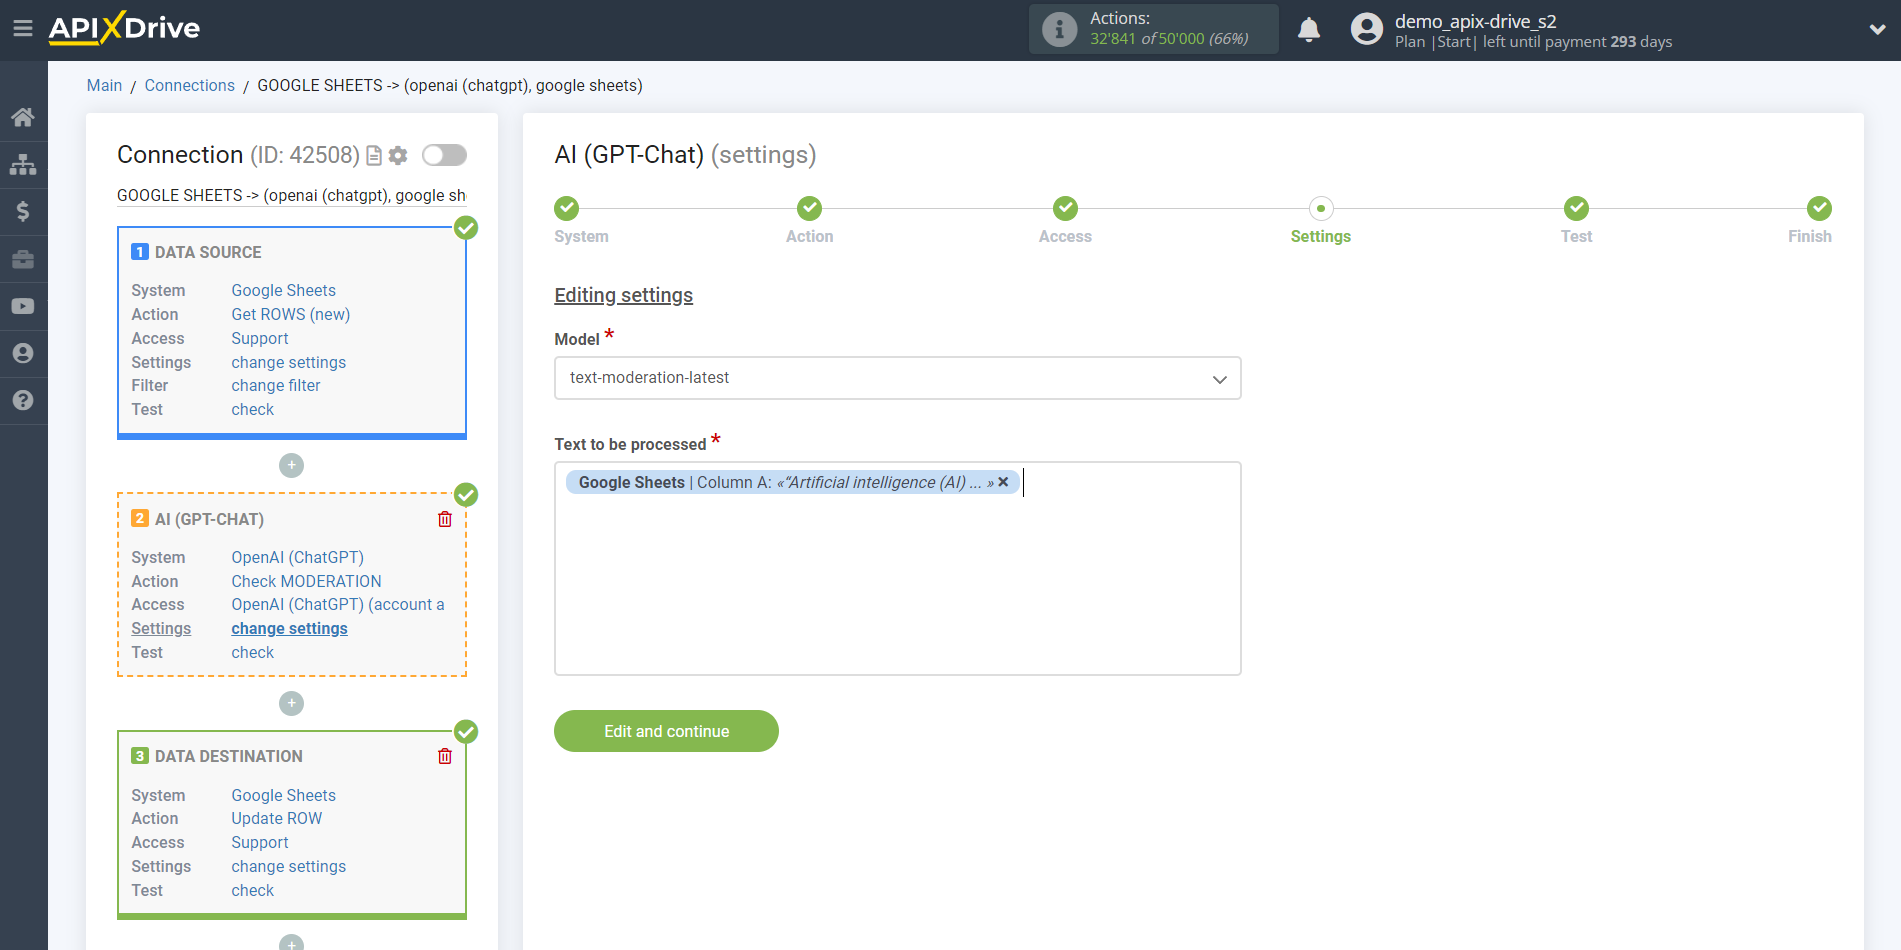Open Connections breadcrumb link
This screenshot has width=1901, height=950.
tap(189, 86)
